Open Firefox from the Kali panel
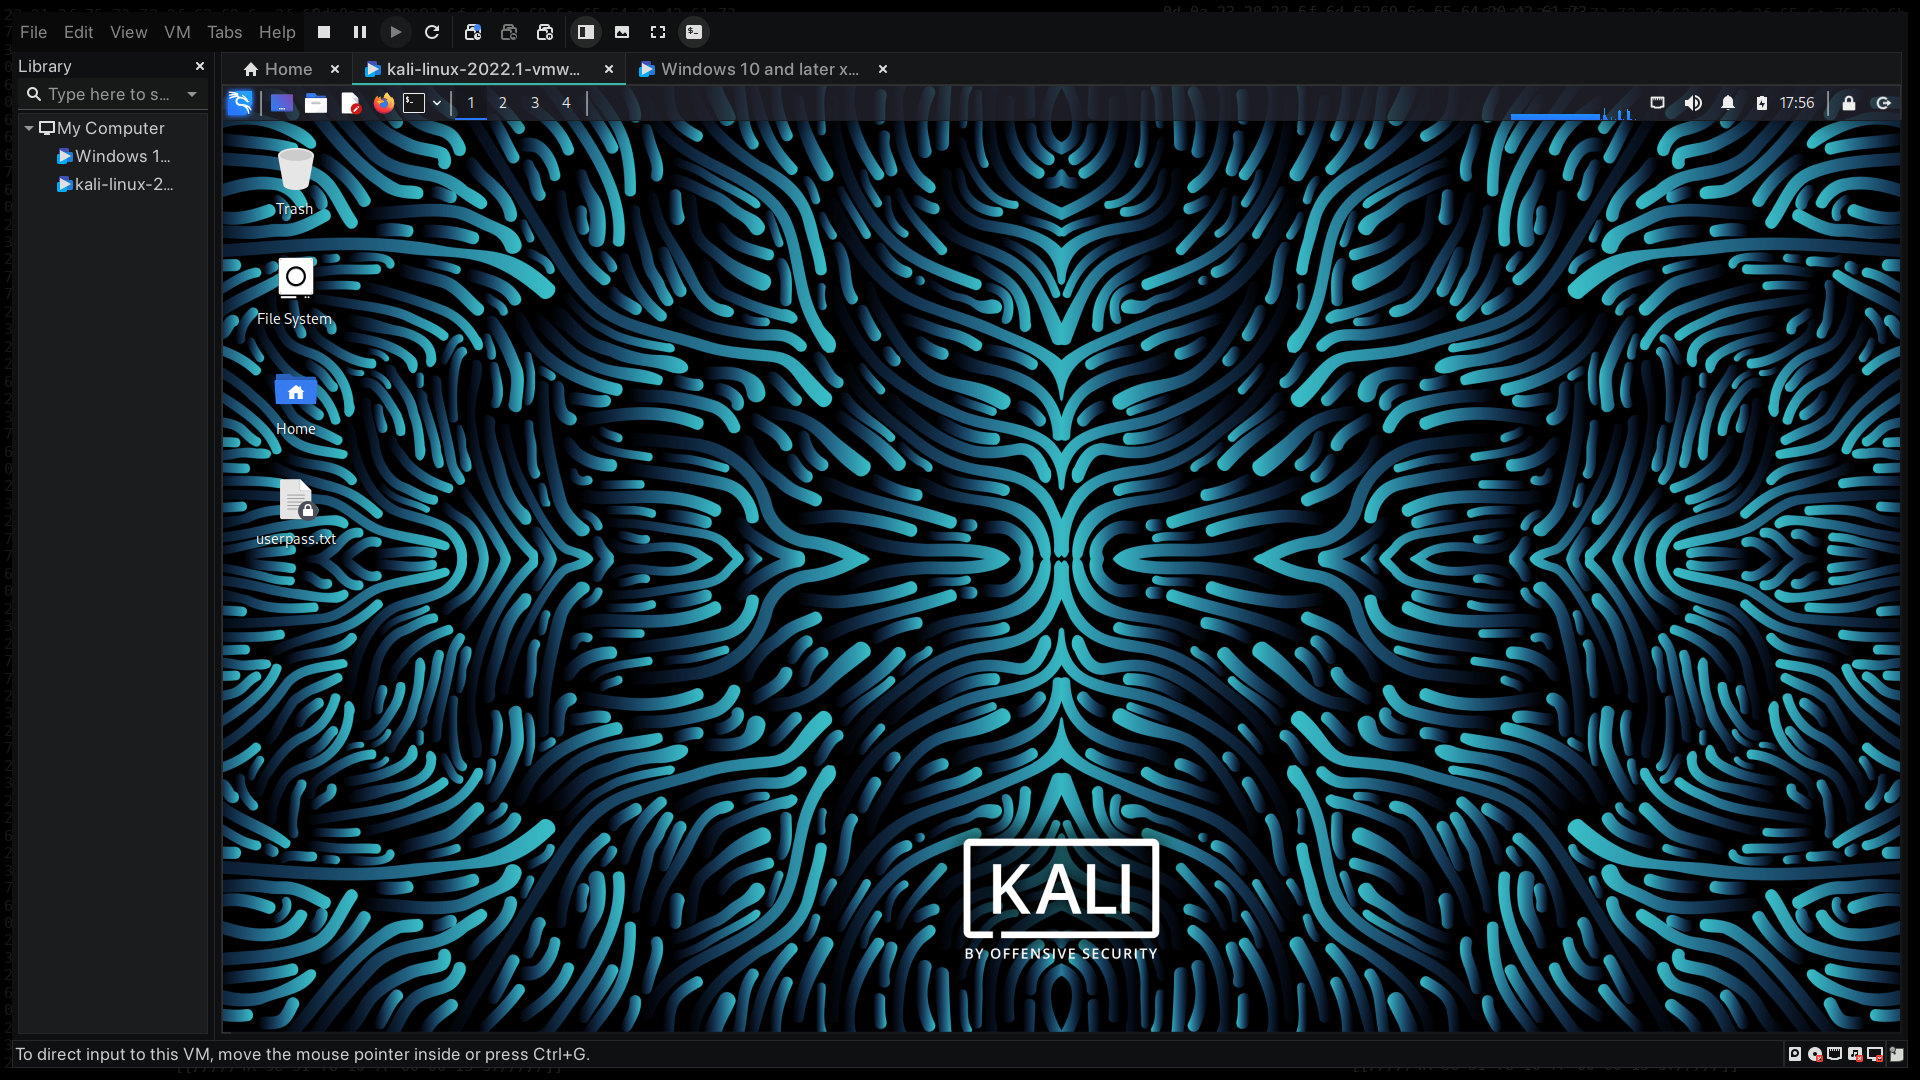 click(384, 103)
